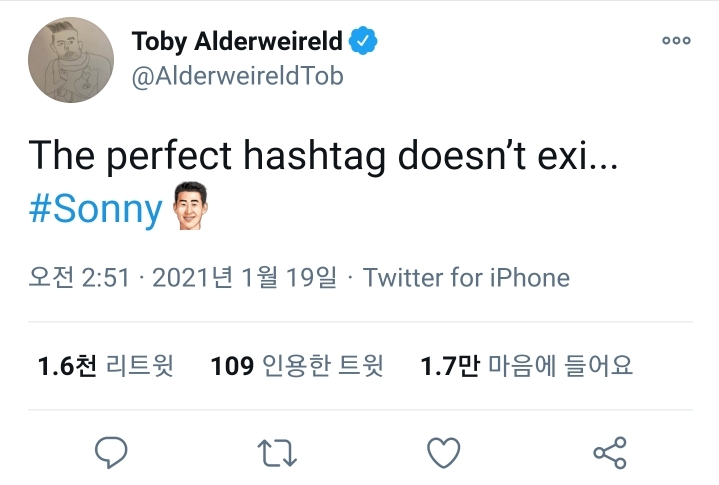Open Toby Alderweireld's profile picture
Screen dimensions: 719x485
click(71, 61)
